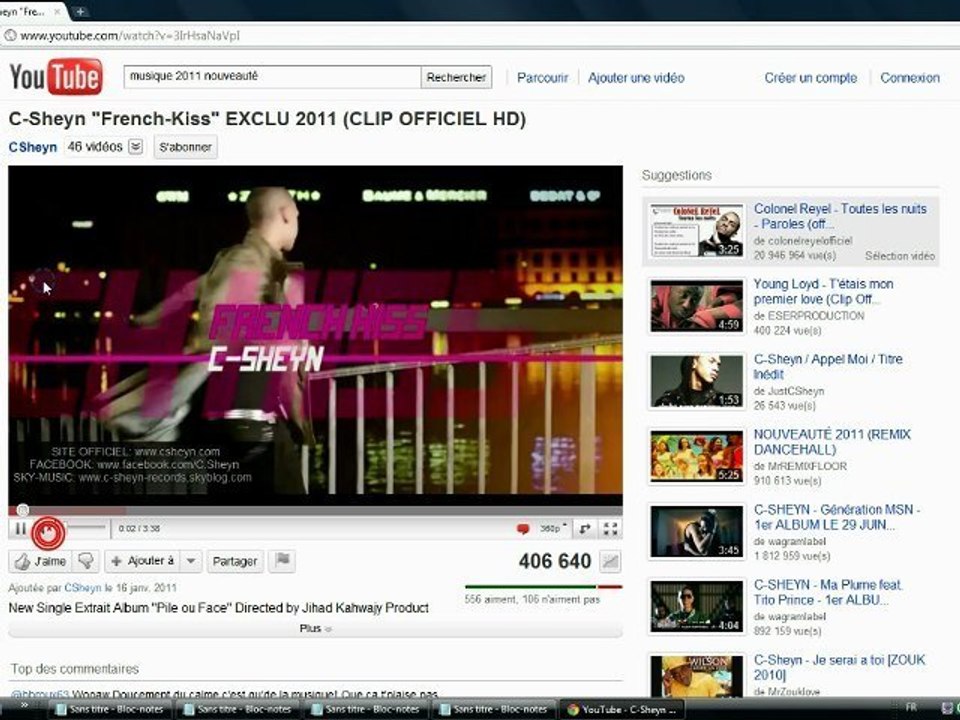
Task: Open NOUVEAUTÉ 2011 REMIX DANCEHALL thumbnail
Action: pos(697,456)
